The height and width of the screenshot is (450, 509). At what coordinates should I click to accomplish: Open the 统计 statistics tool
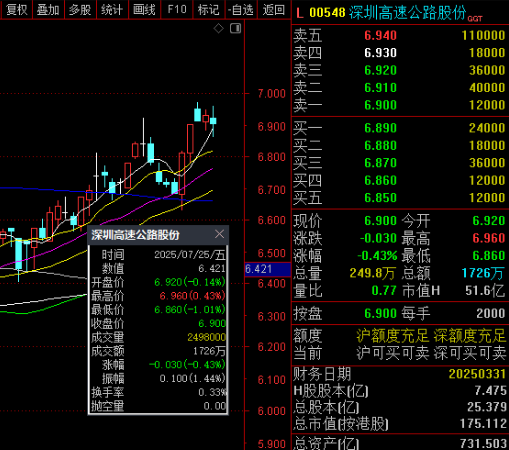pos(112,9)
